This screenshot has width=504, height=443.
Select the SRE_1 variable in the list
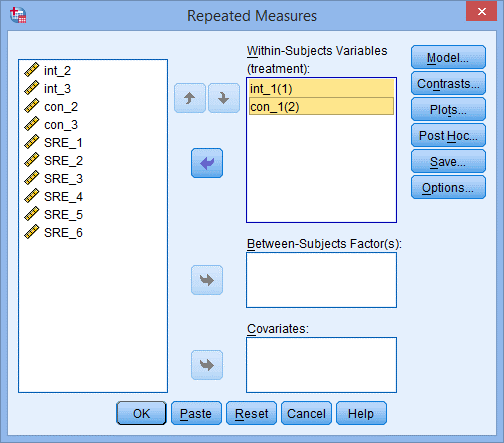(63, 143)
